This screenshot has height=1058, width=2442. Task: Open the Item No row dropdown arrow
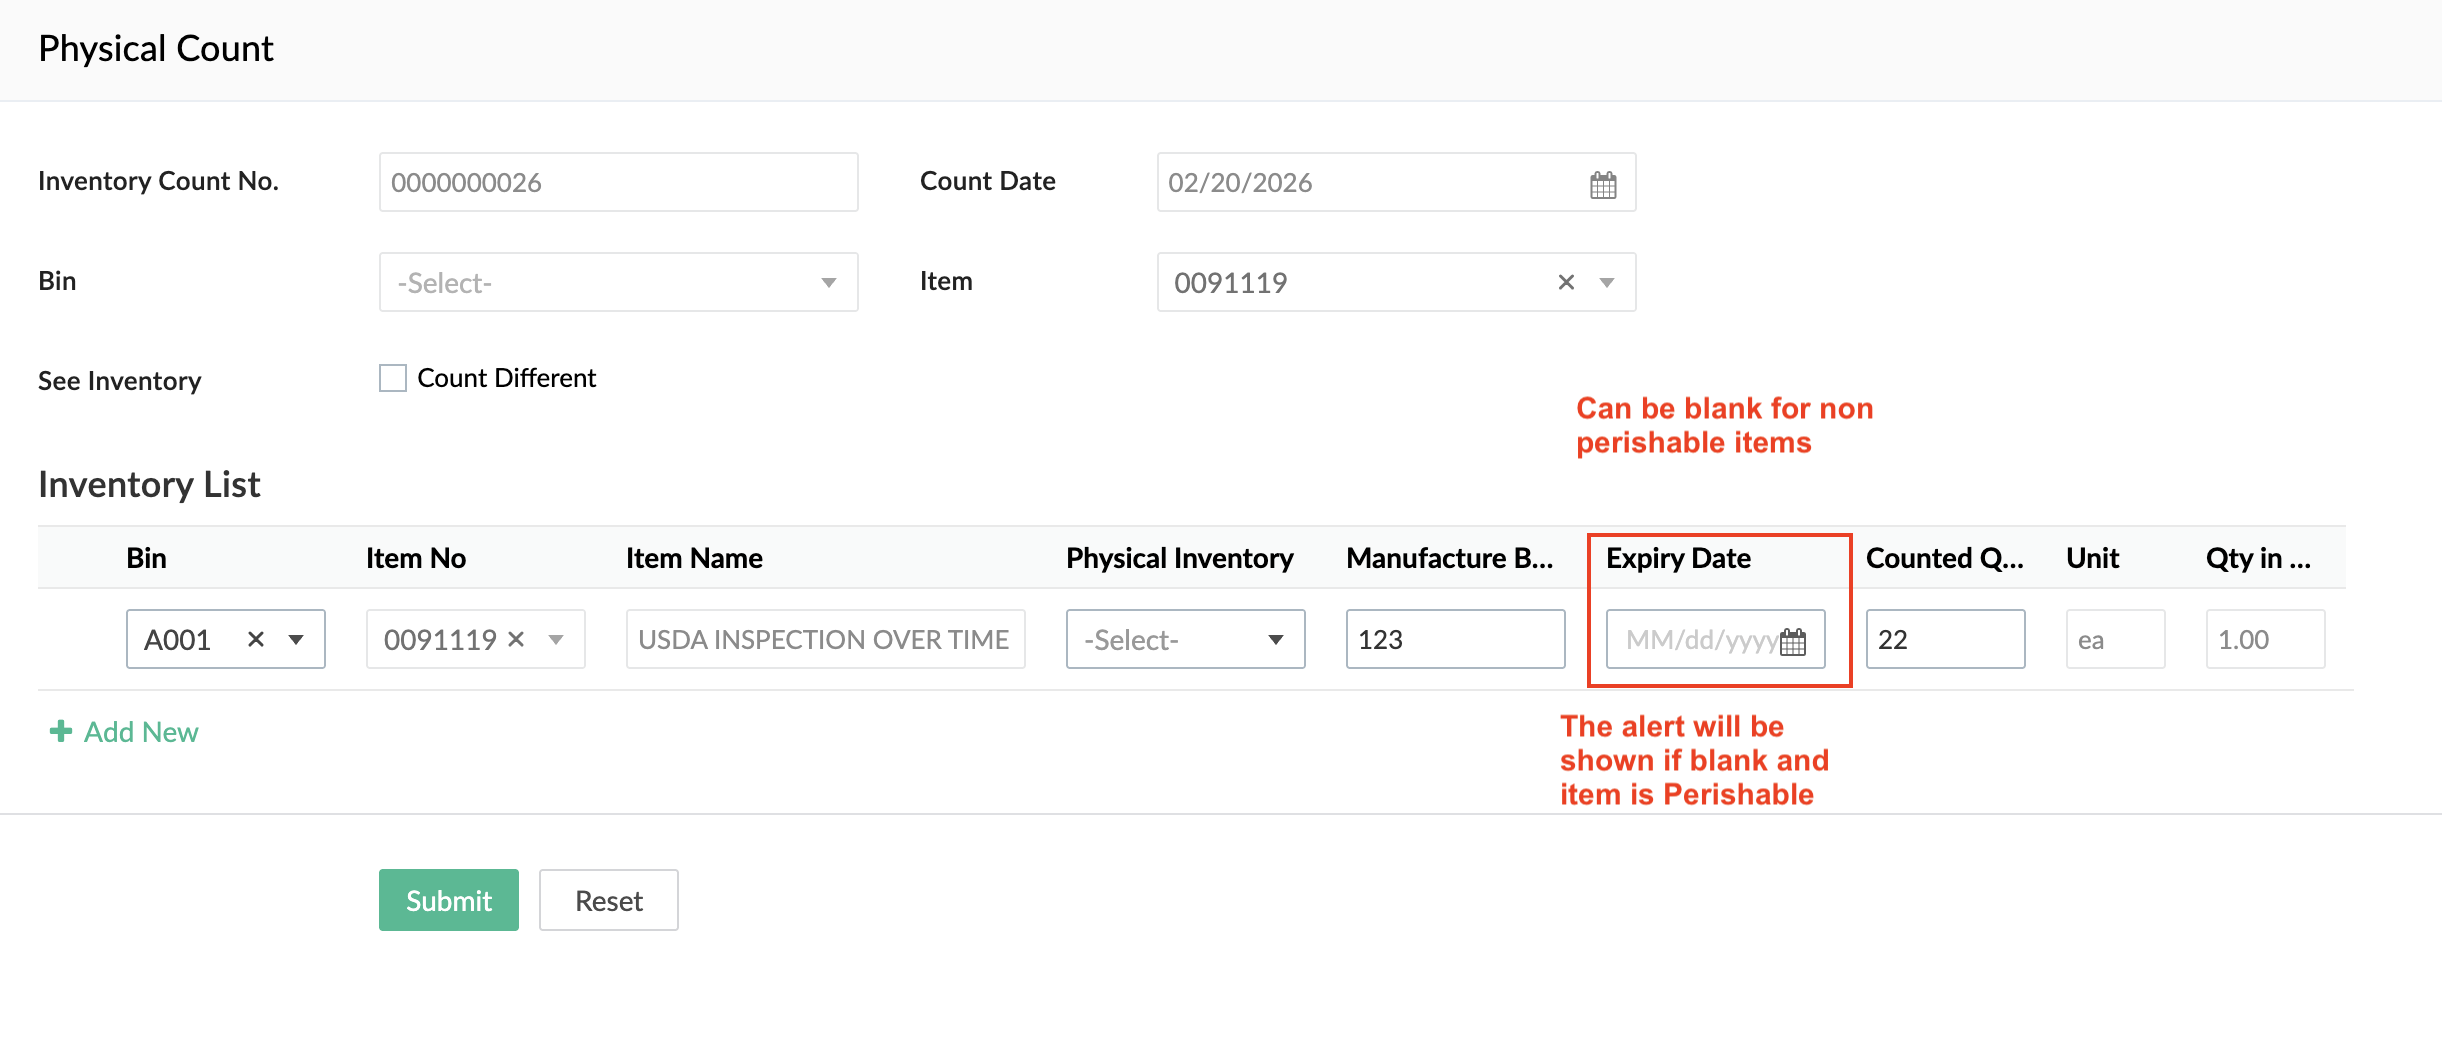coord(556,640)
